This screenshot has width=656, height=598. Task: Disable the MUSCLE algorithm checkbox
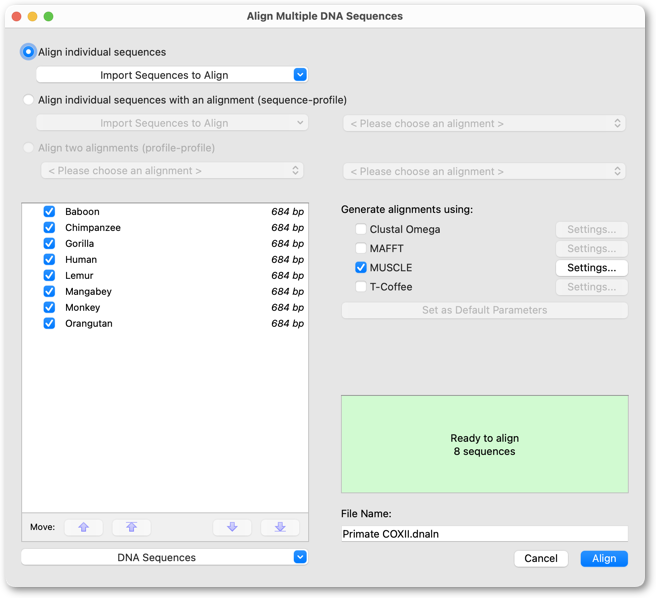[x=361, y=267]
